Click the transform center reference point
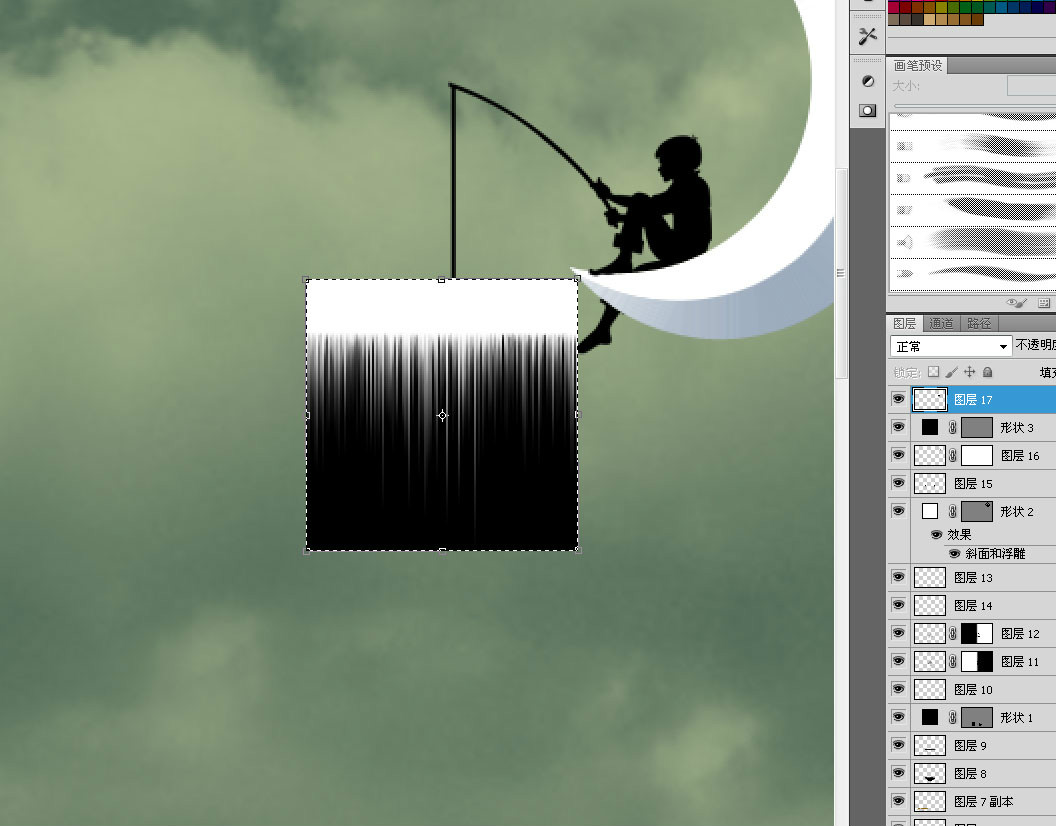 click(442, 416)
